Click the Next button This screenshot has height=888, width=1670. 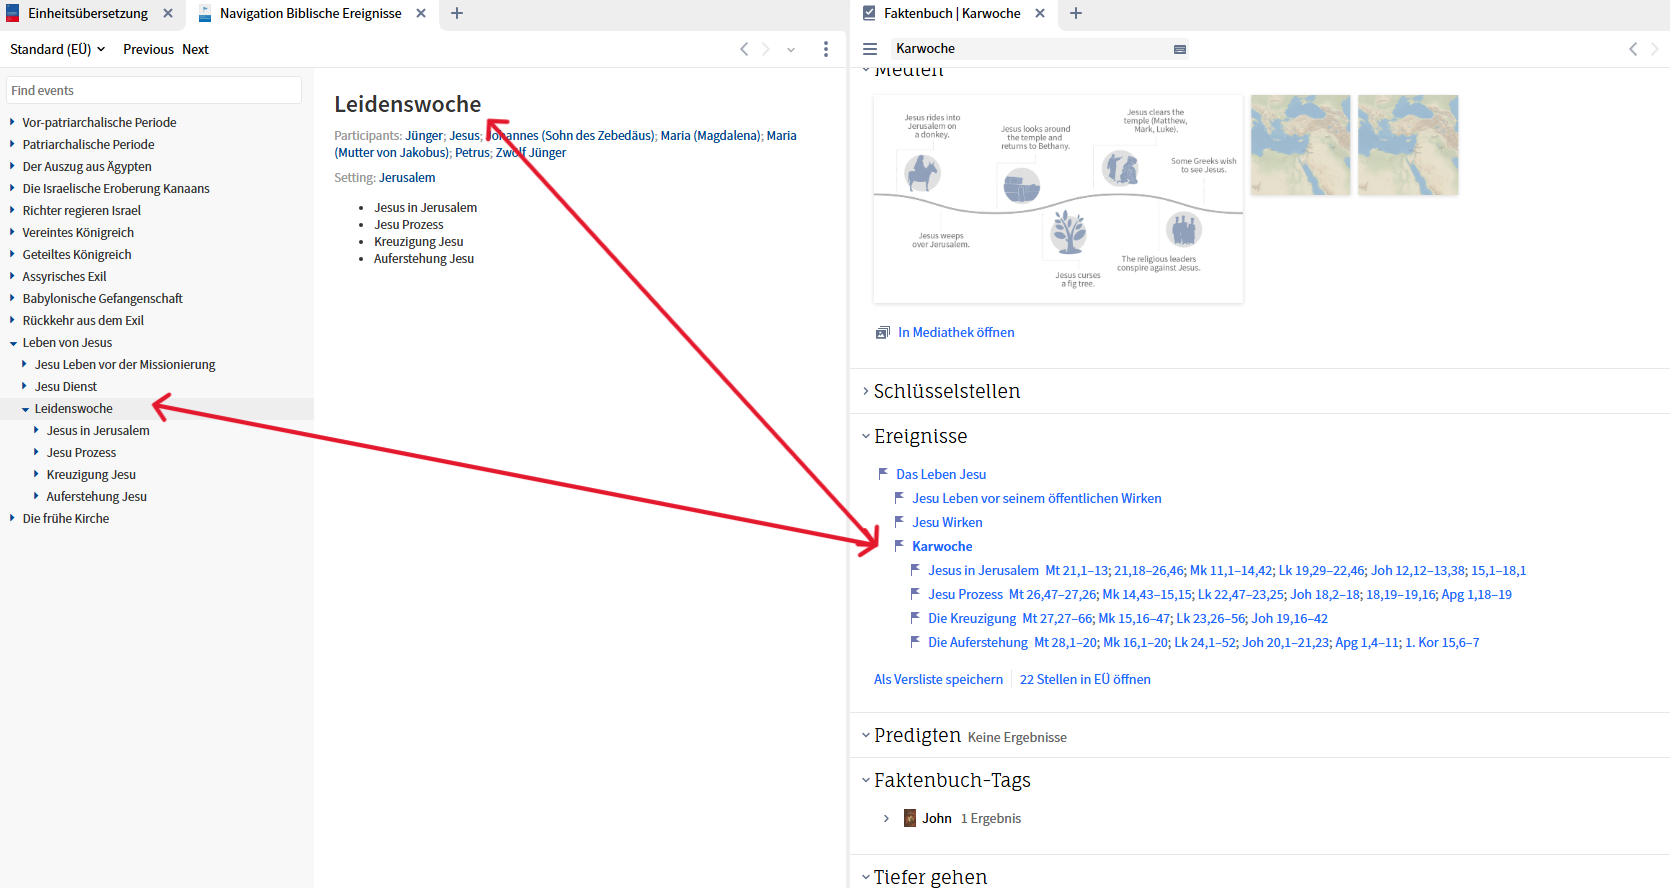(195, 49)
